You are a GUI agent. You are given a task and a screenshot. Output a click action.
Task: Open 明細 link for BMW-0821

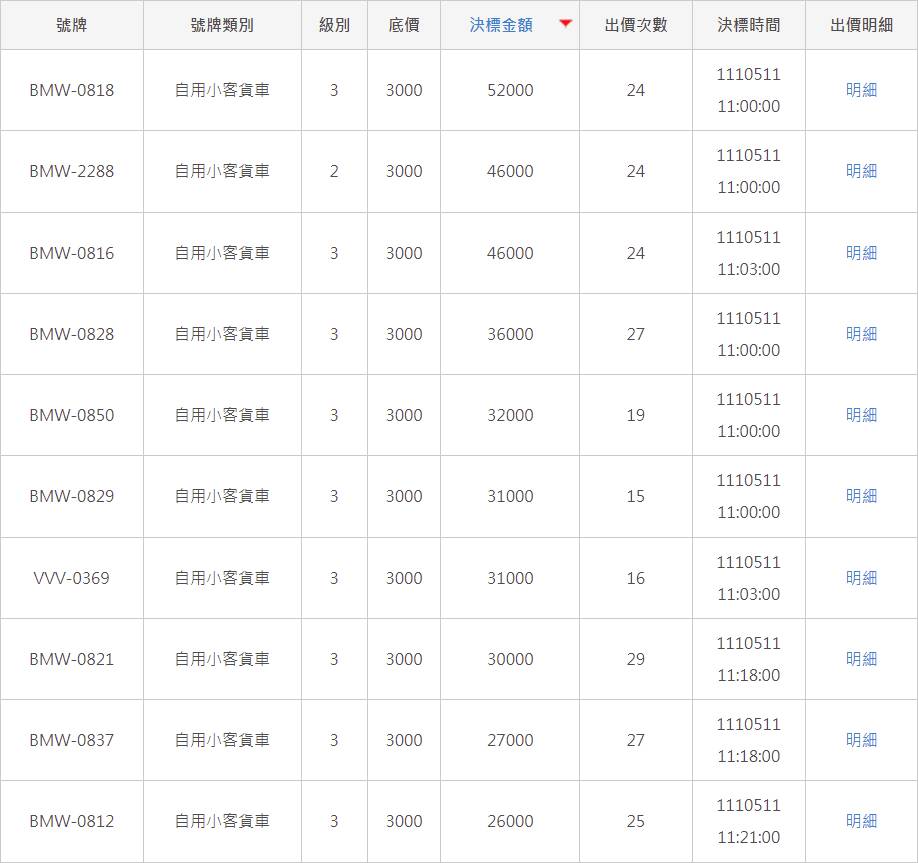click(862, 659)
